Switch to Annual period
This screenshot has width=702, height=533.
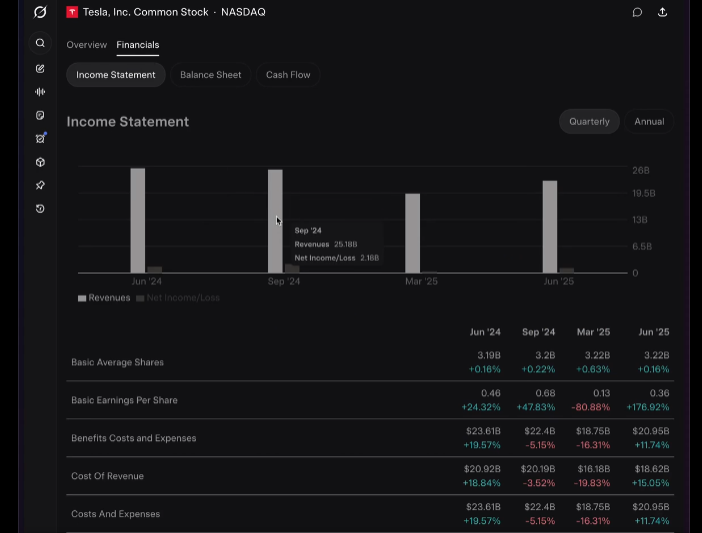point(649,121)
